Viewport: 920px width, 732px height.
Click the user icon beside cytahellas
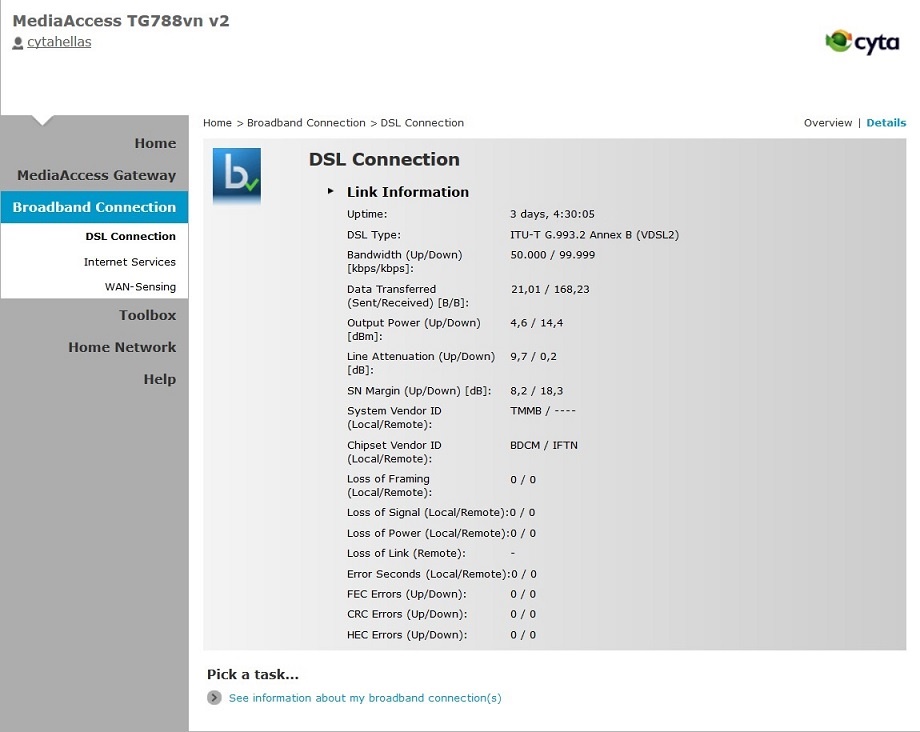(x=18, y=43)
